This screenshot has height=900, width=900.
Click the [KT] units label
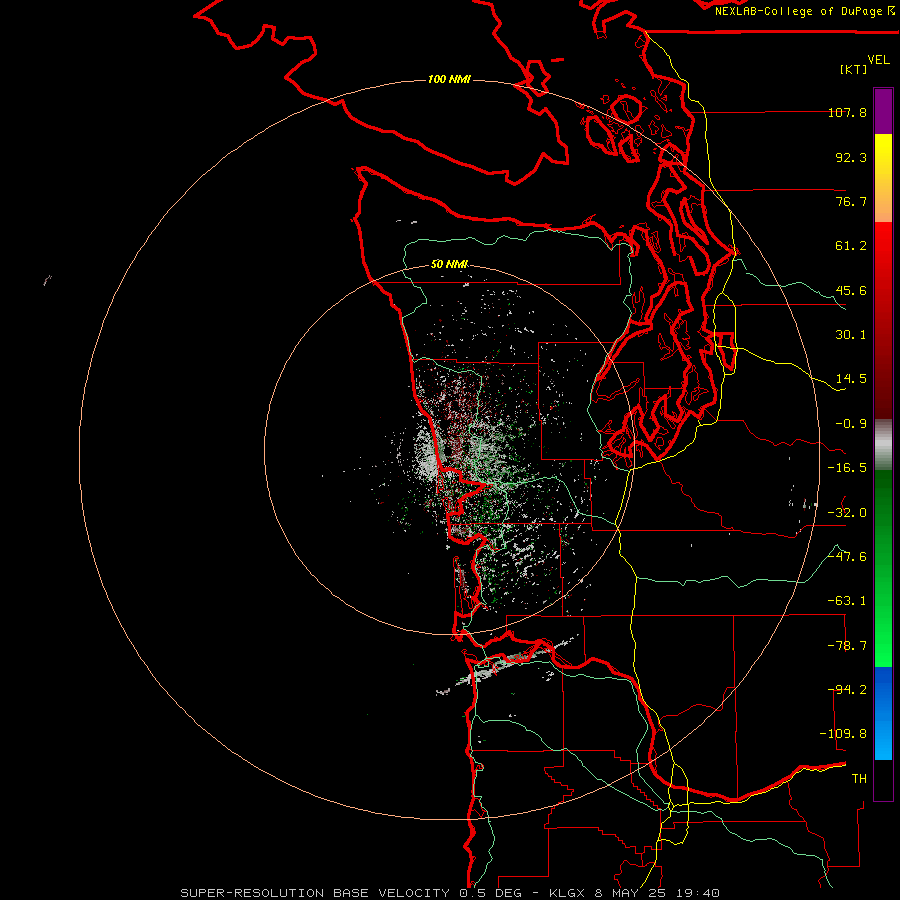[x=854, y=69]
